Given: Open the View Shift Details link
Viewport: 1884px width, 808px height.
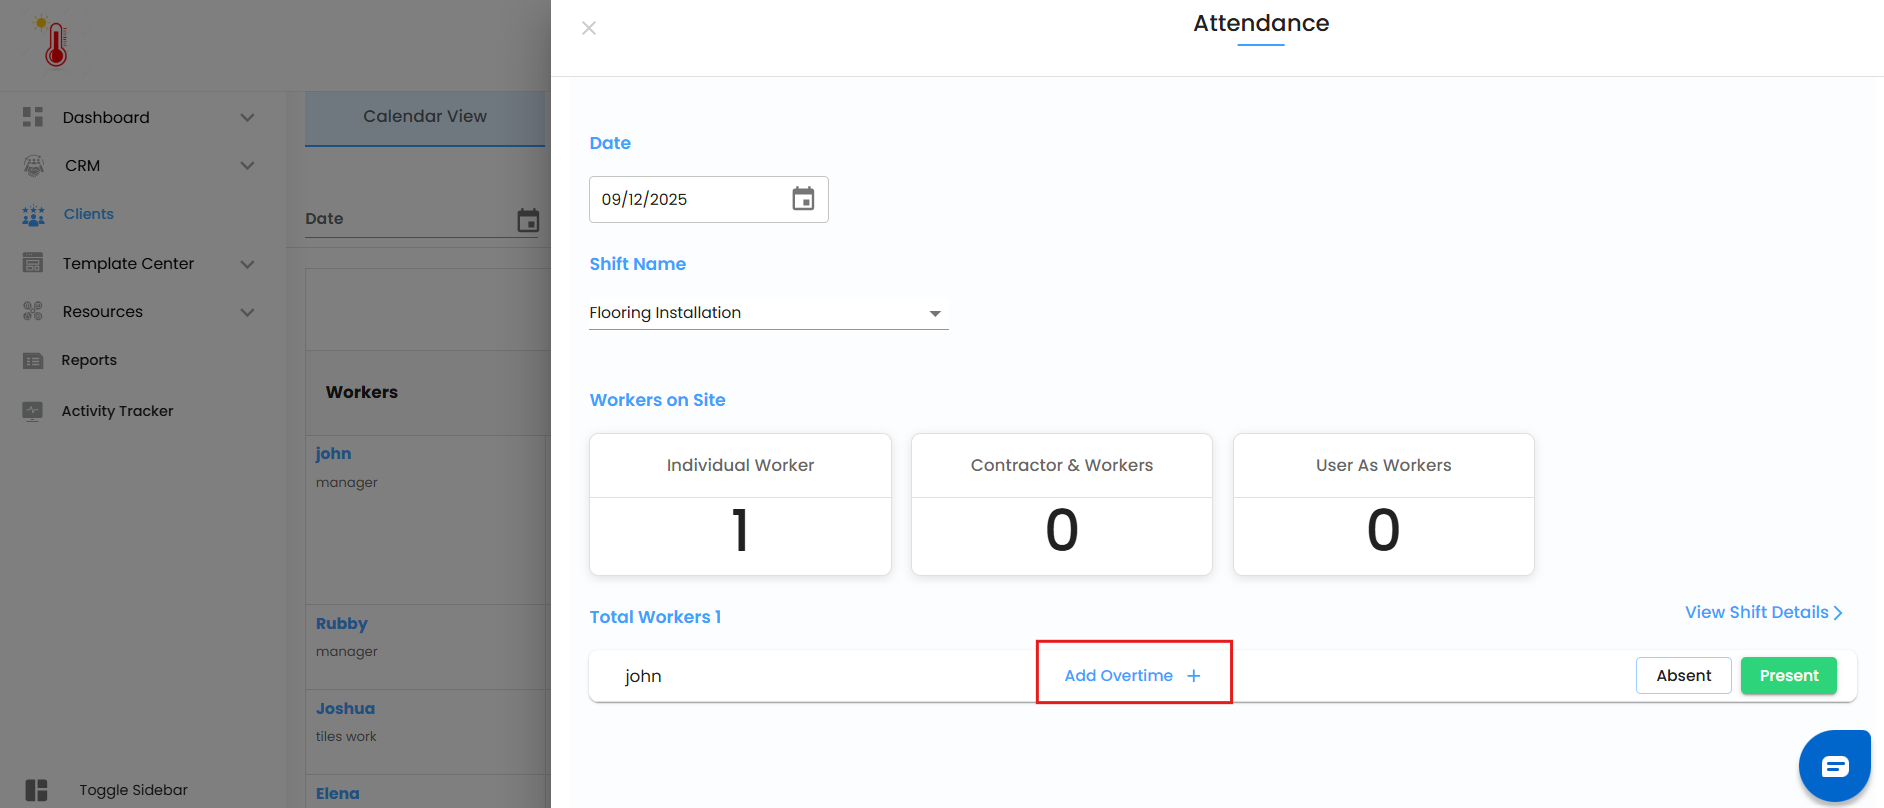Looking at the screenshot, I should tap(1763, 613).
